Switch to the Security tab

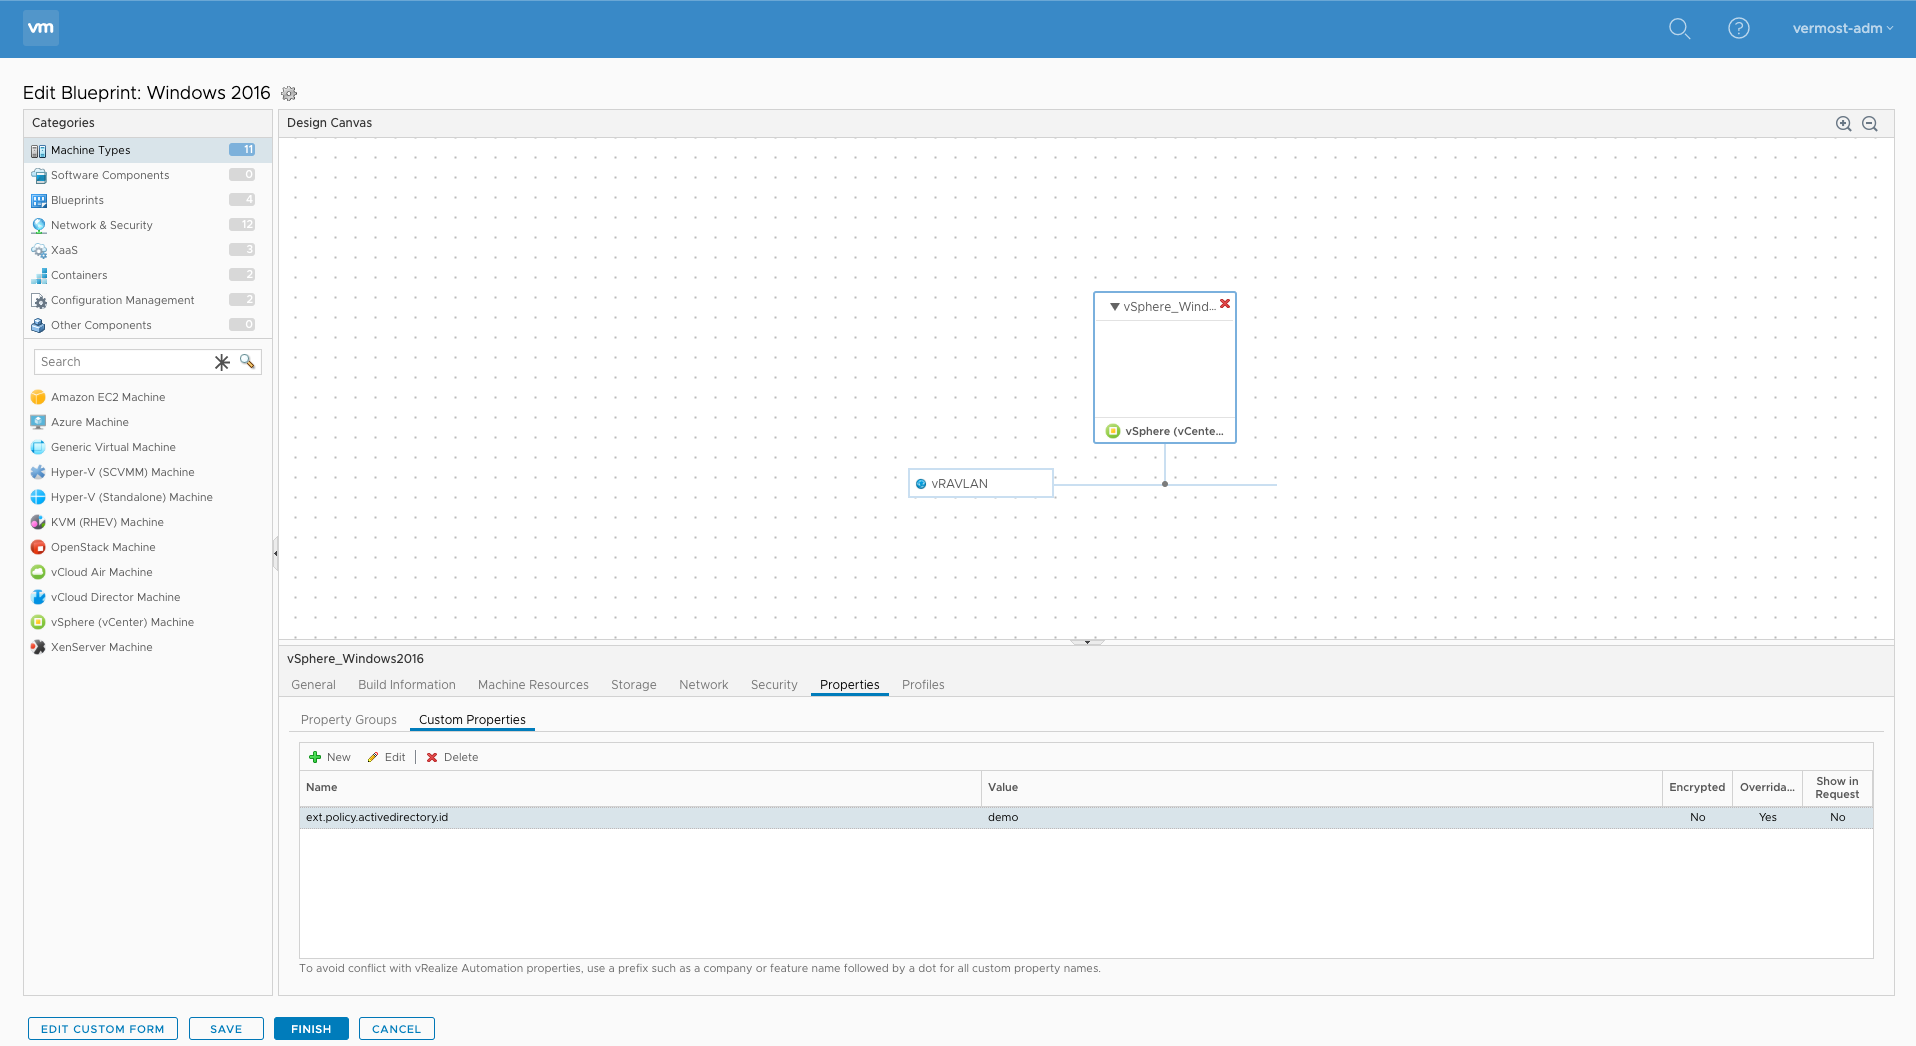coord(774,685)
